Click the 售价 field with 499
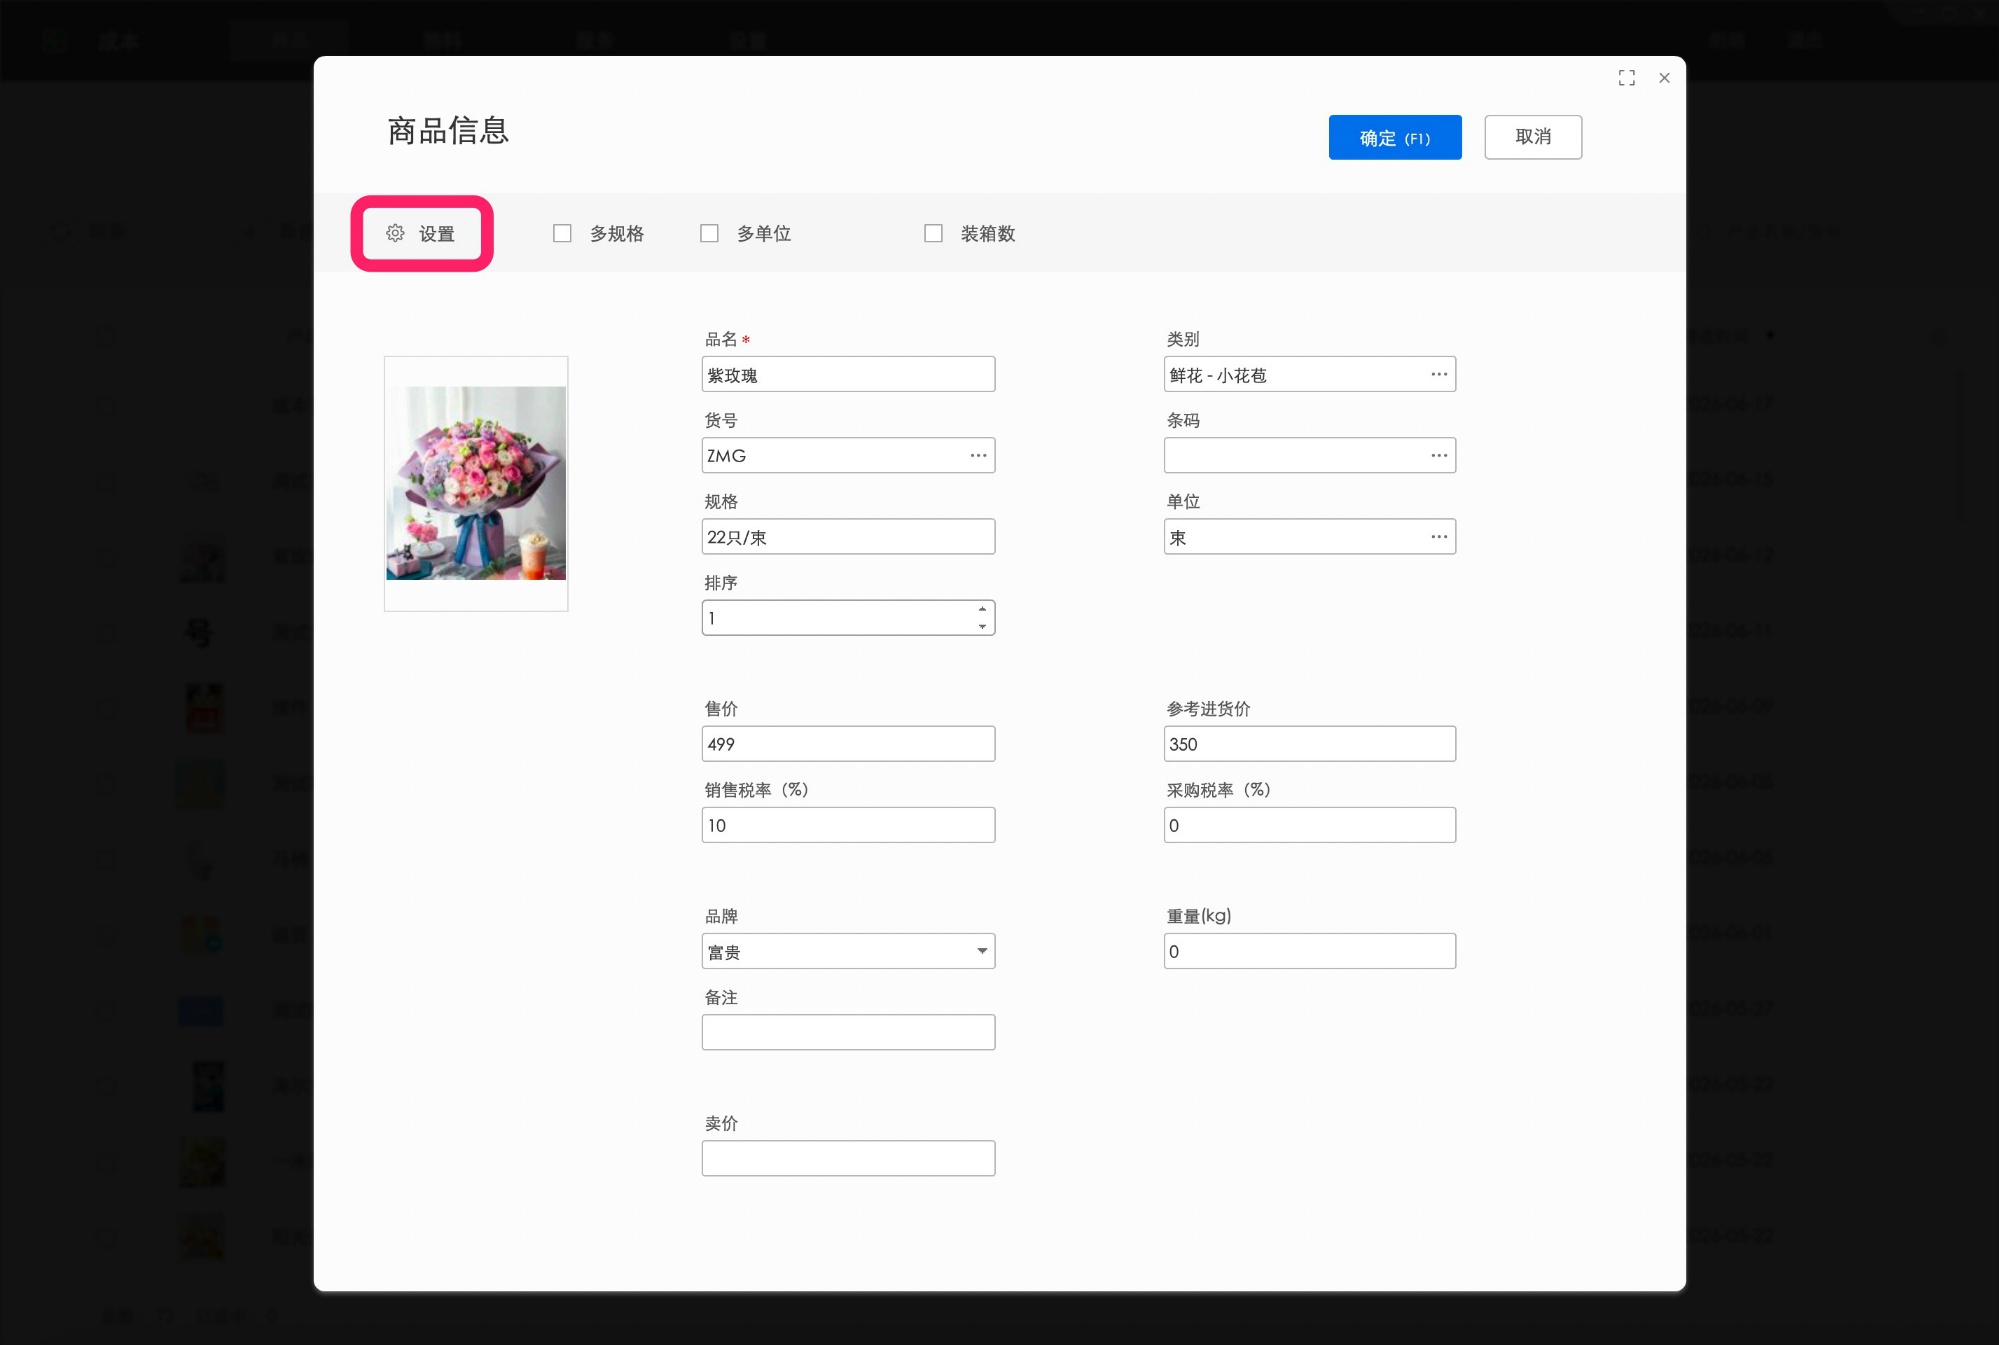 (x=848, y=743)
